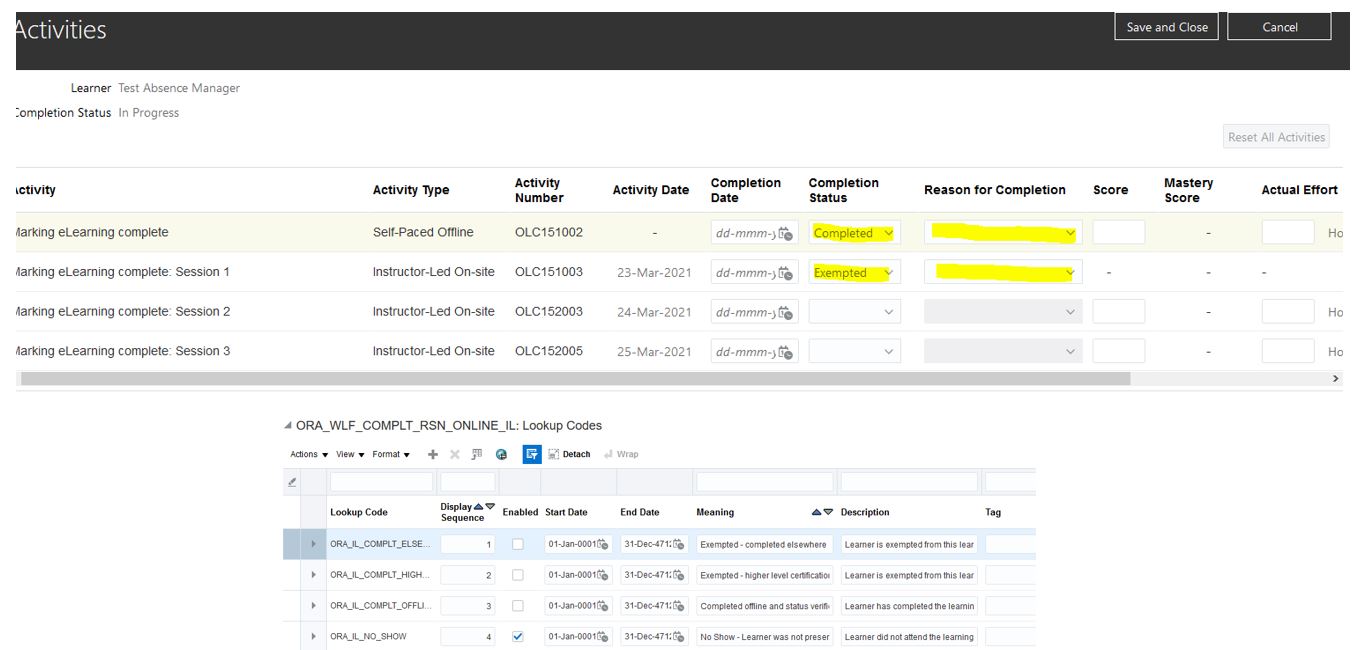This screenshot has height=650, width=1371.
Task: Open the Exempted status dropdown for Session 1
Action: pos(888,271)
